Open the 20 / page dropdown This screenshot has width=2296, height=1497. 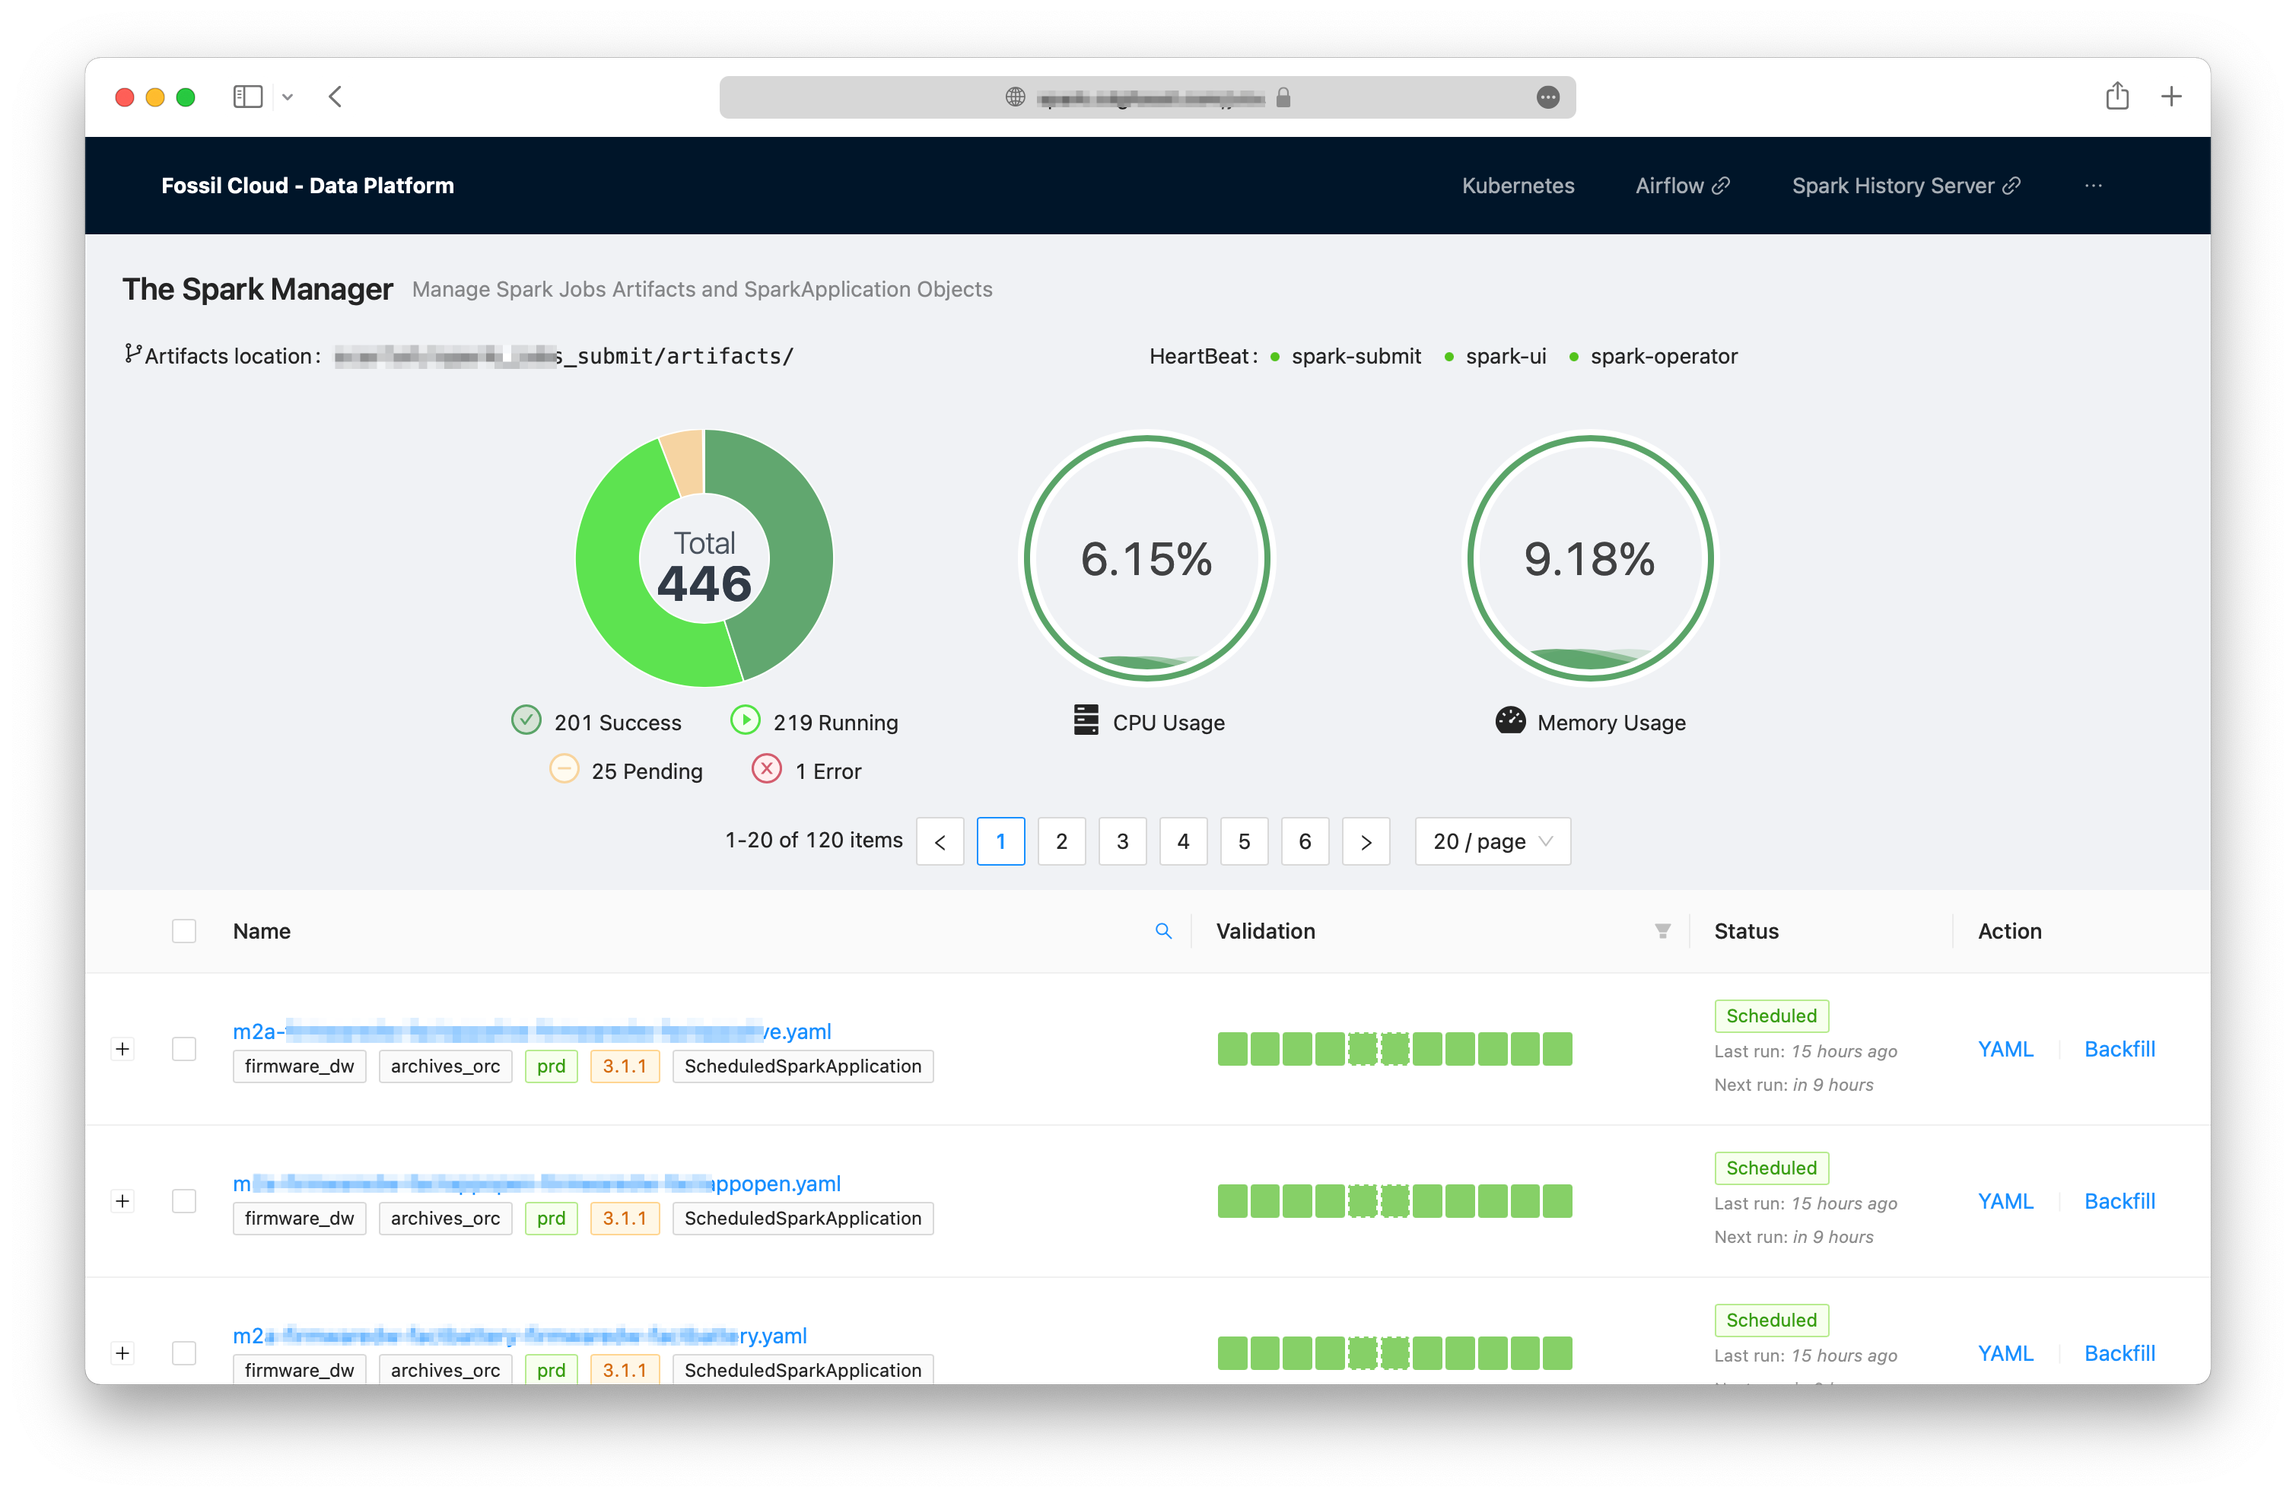pyautogui.click(x=1492, y=841)
